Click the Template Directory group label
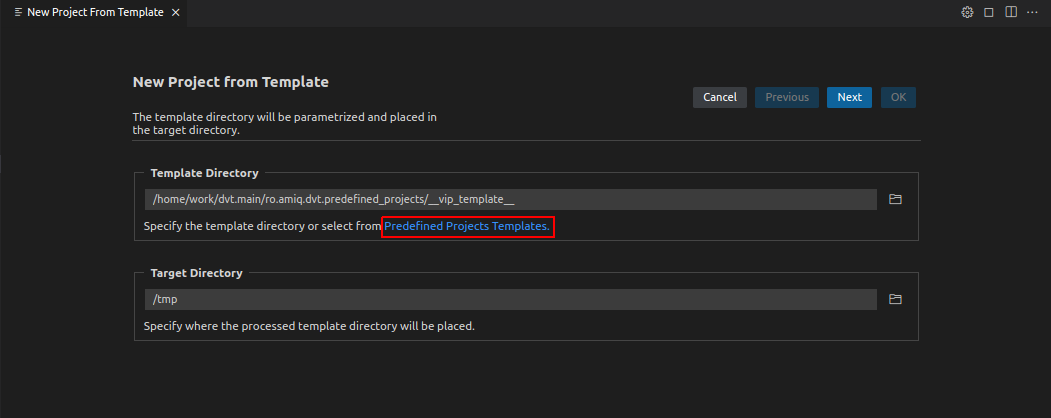 pyautogui.click(x=204, y=173)
